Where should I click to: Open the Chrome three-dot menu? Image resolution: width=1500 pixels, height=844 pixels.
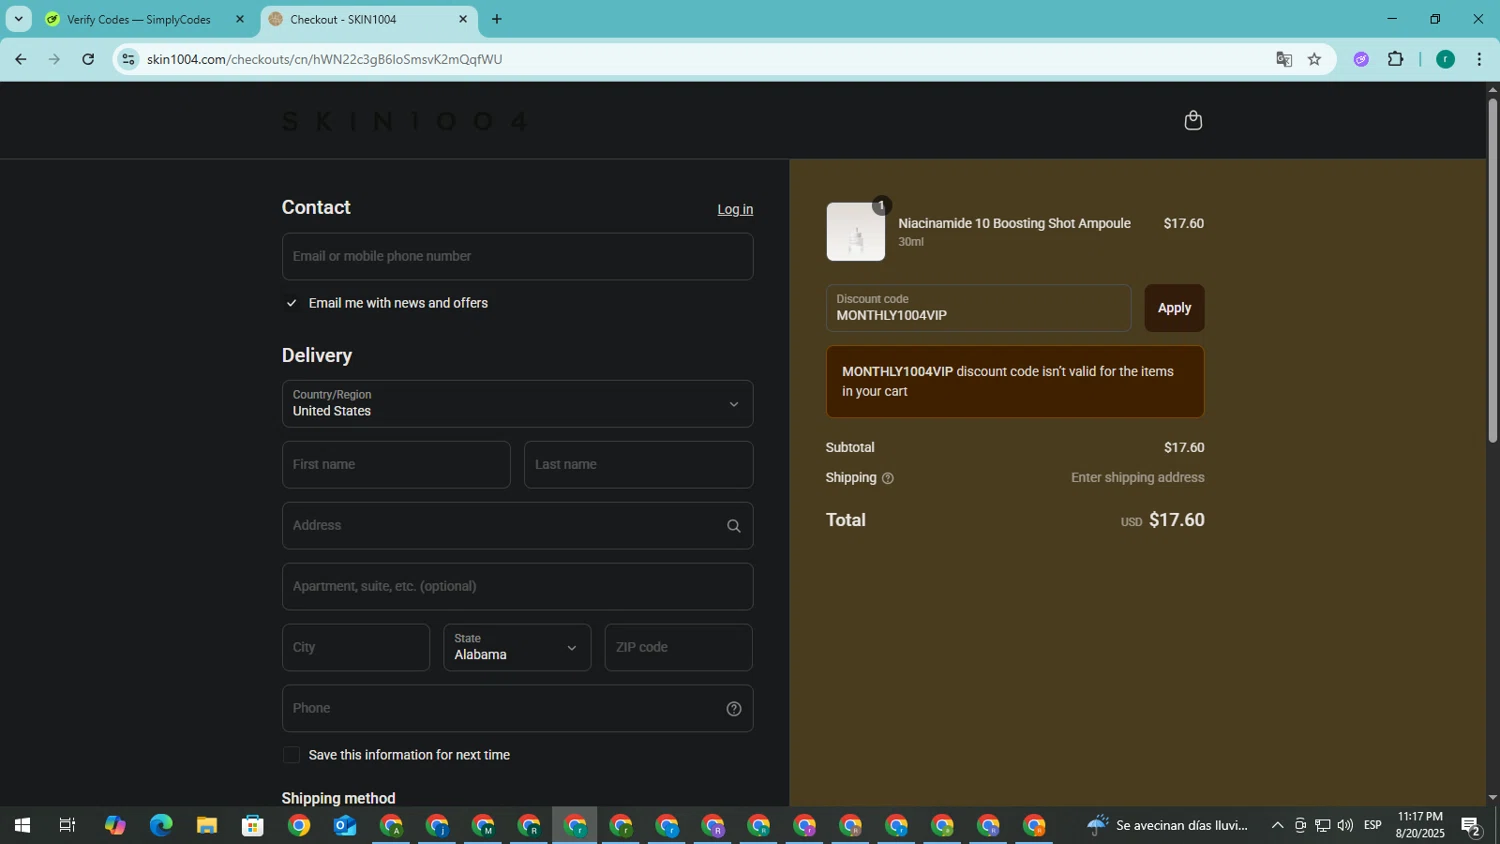[x=1479, y=59]
